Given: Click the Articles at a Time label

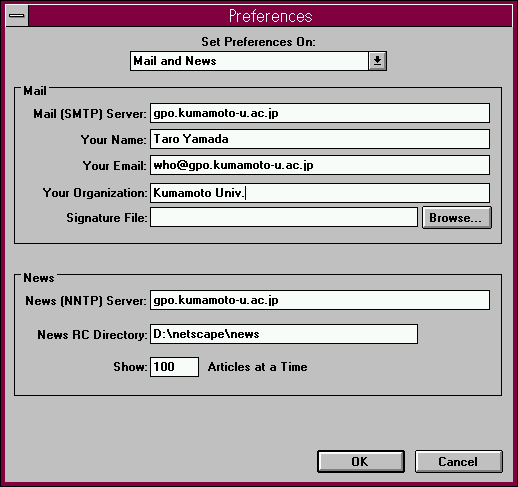Looking at the screenshot, I should point(257,367).
